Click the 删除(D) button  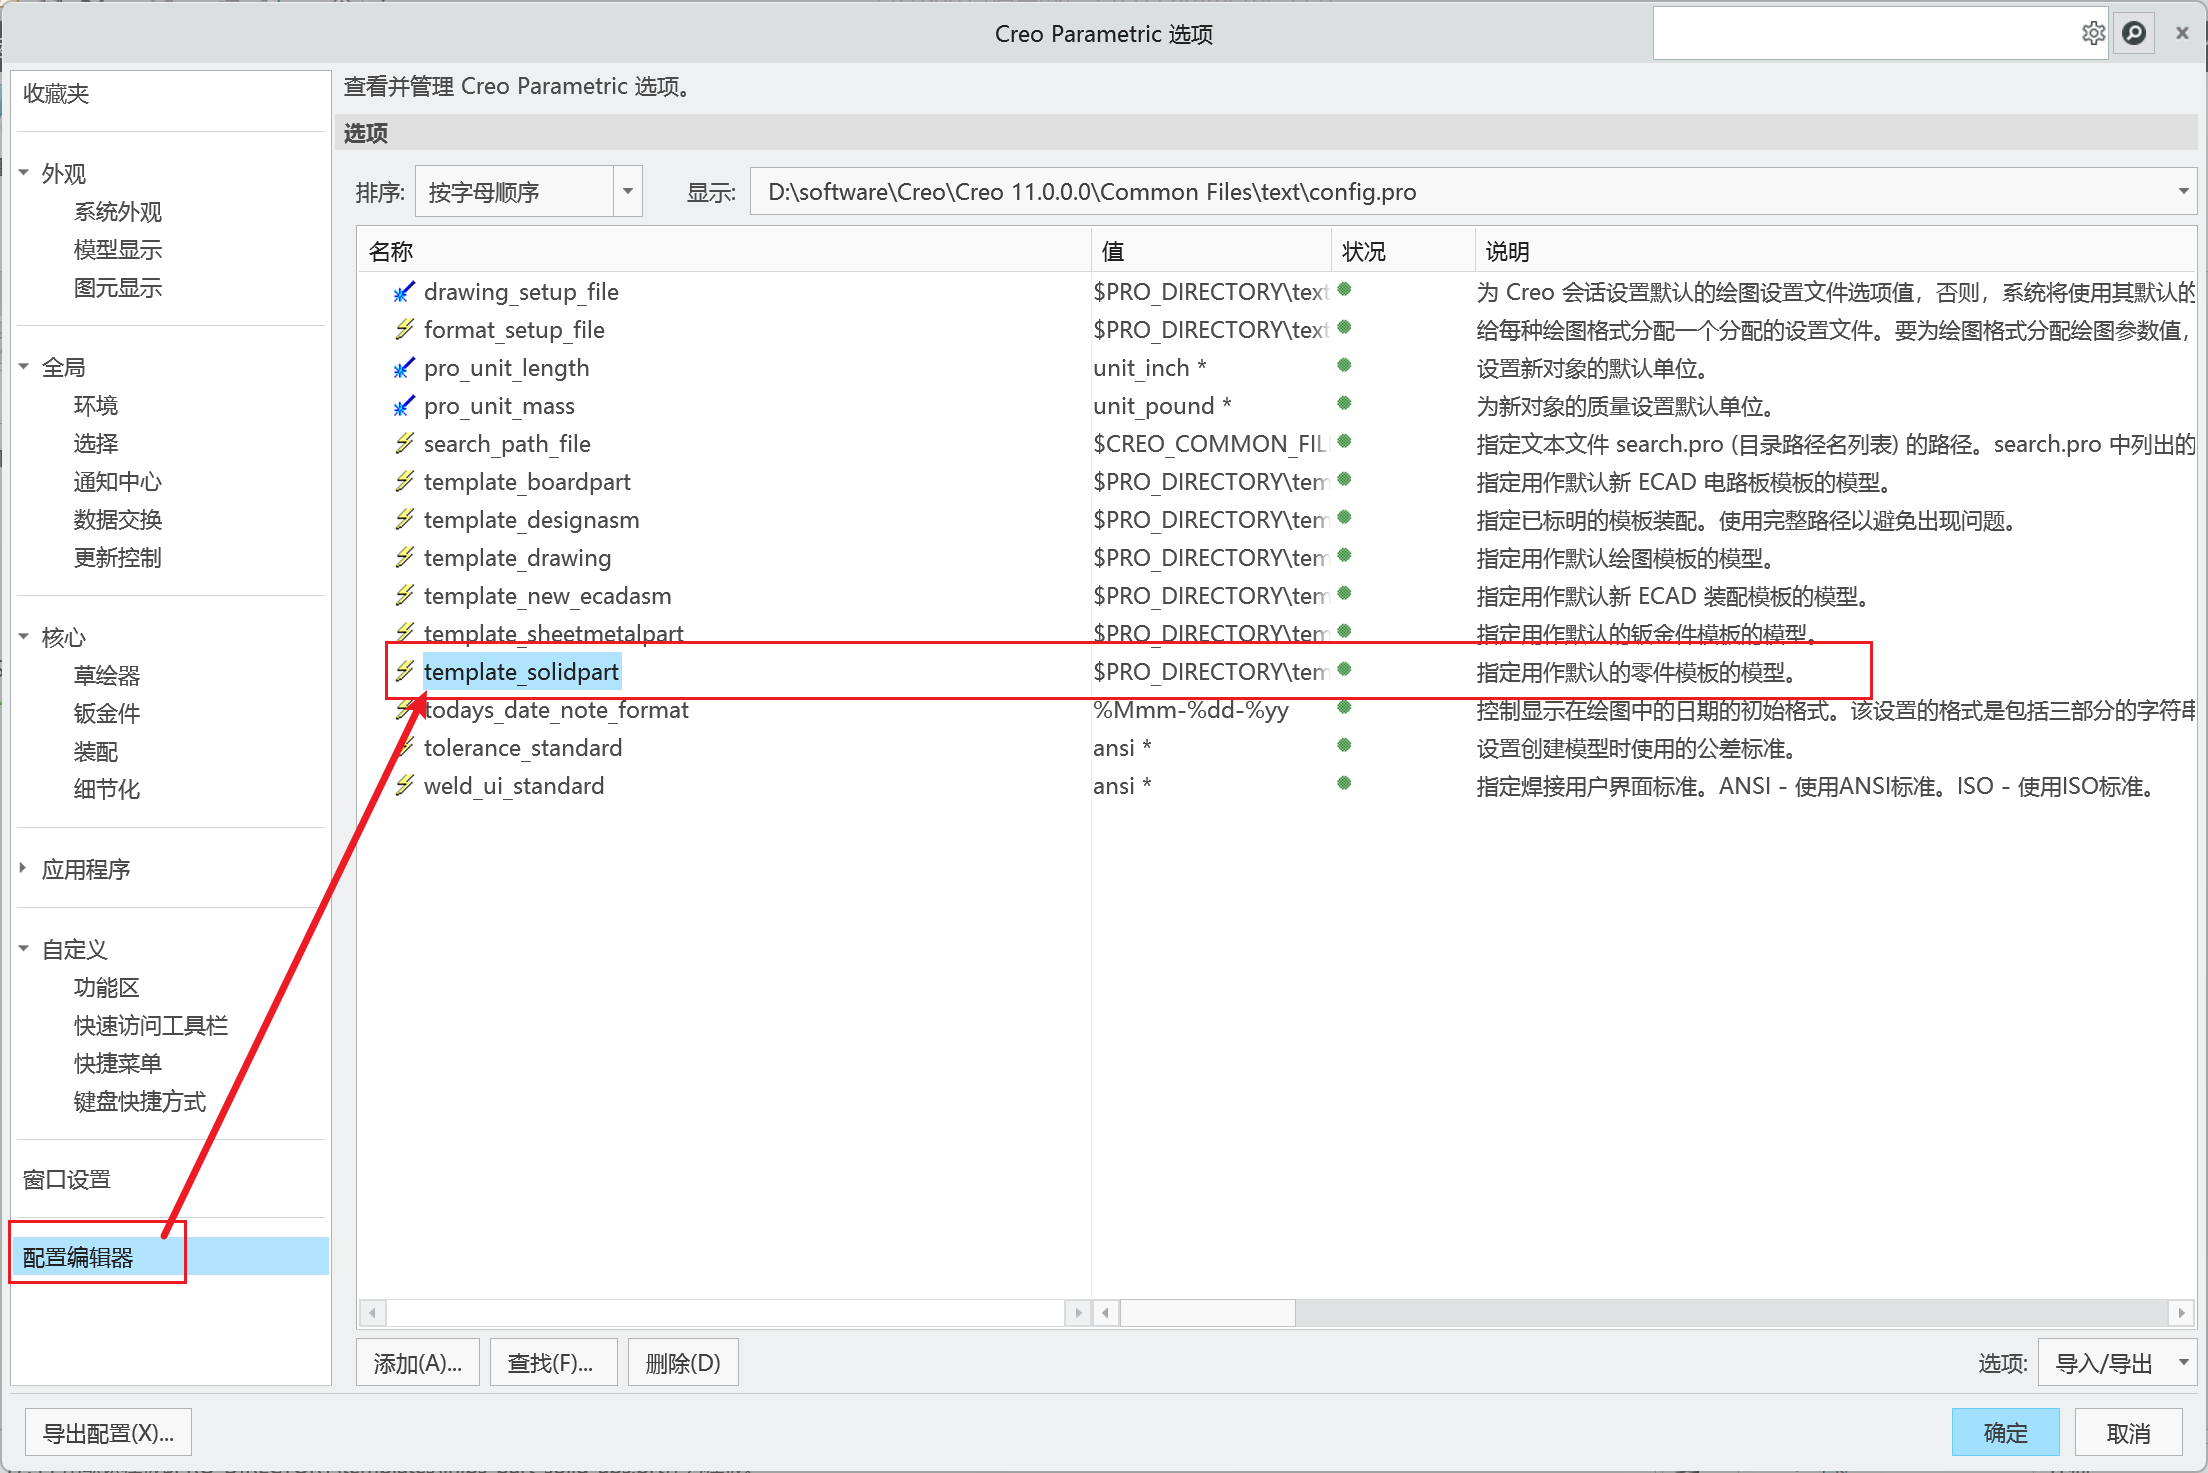click(683, 1363)
